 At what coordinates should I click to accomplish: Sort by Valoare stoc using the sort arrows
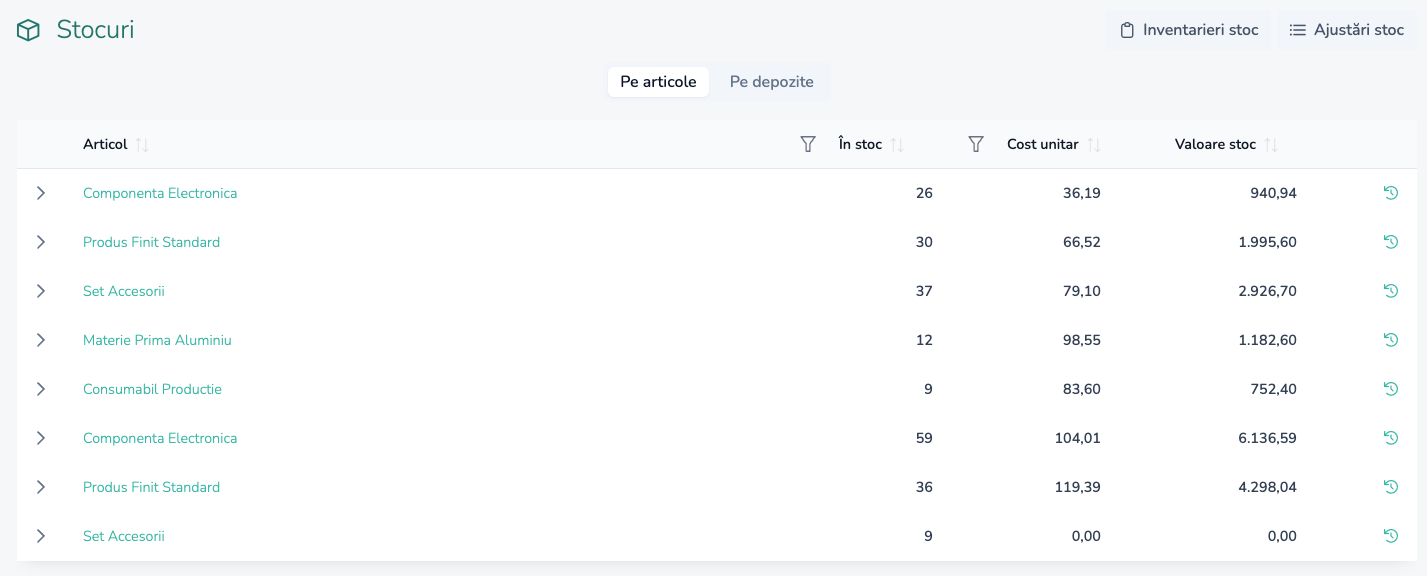pos(1271,145)
